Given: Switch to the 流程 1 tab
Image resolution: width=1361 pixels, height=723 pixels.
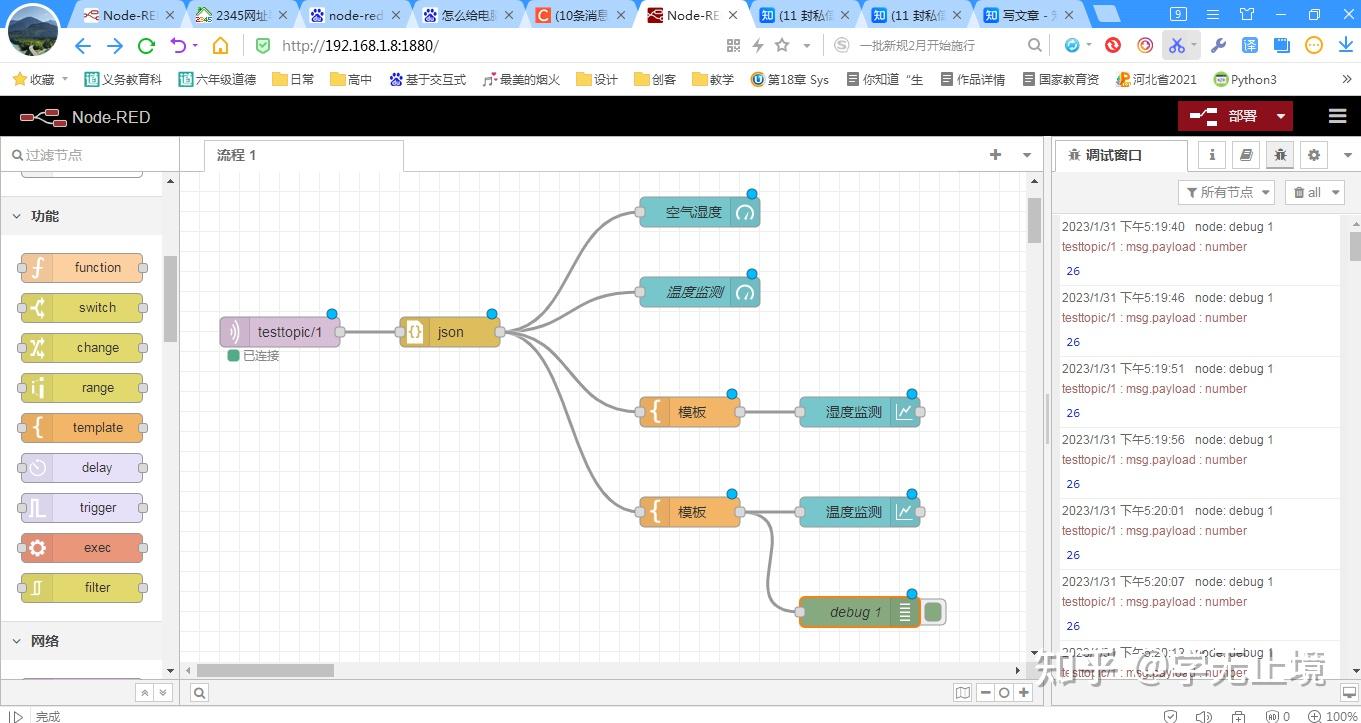Looking at the screenshot, I should click(236, 155).
